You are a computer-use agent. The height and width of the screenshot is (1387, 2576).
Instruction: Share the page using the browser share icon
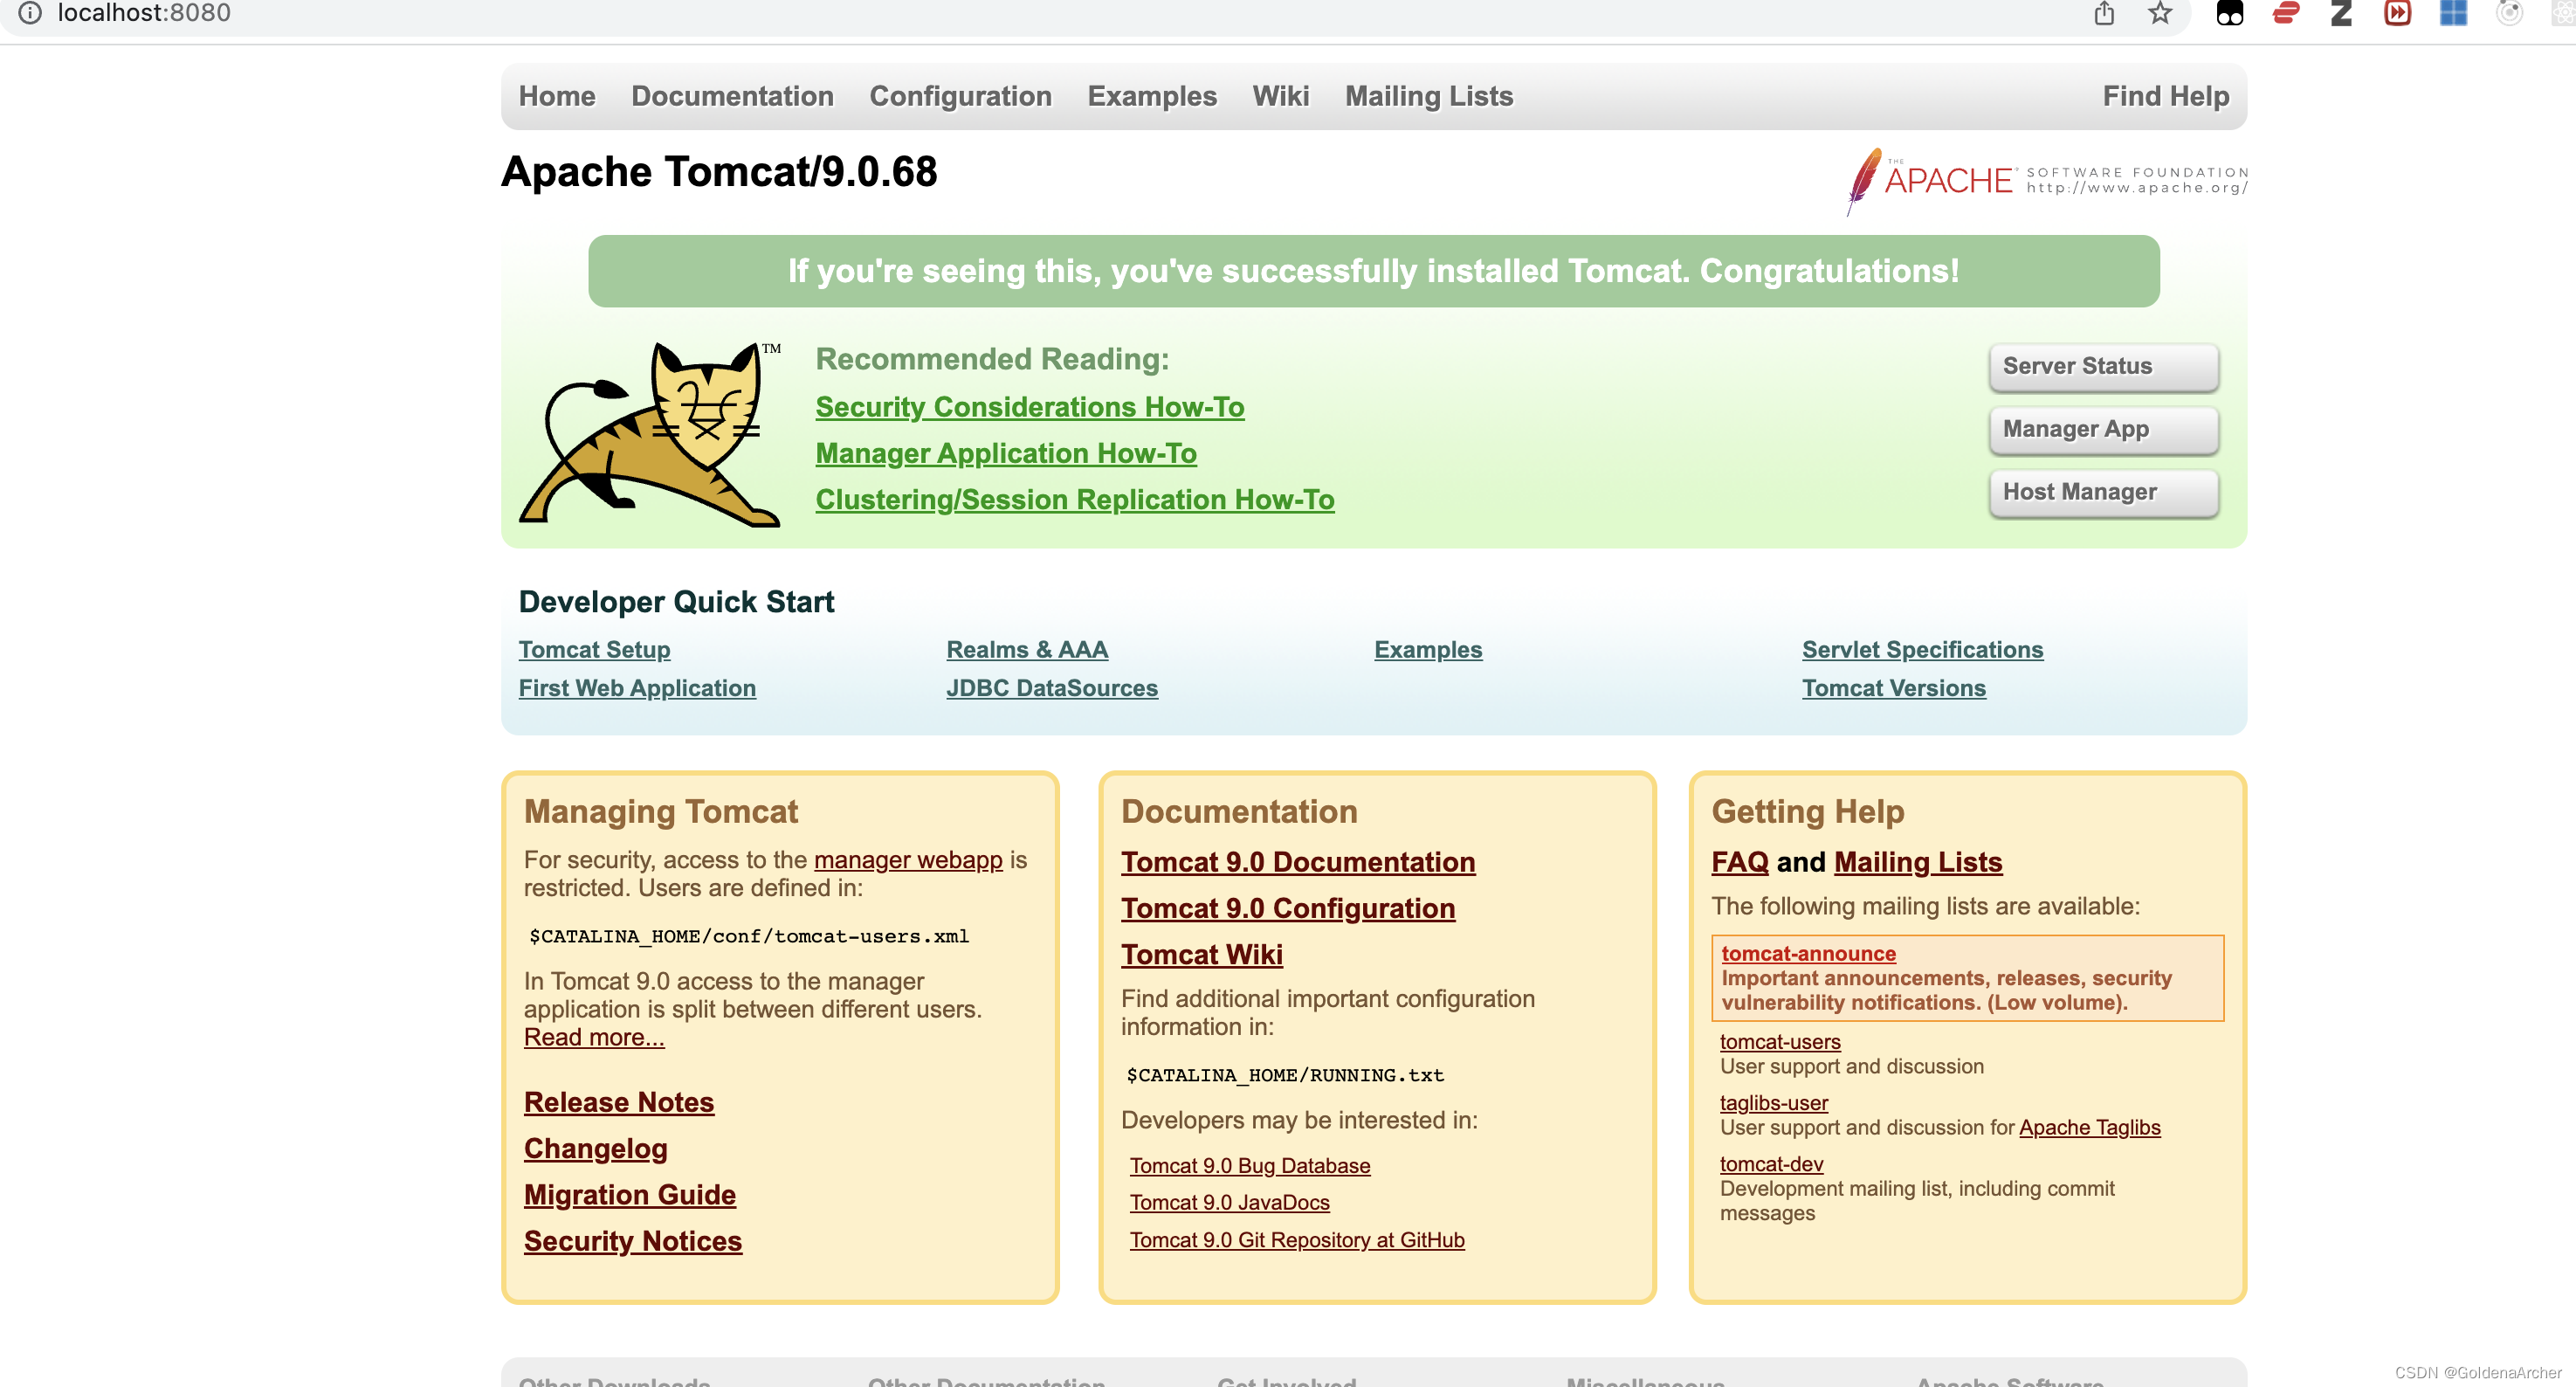click(2104, 14)
